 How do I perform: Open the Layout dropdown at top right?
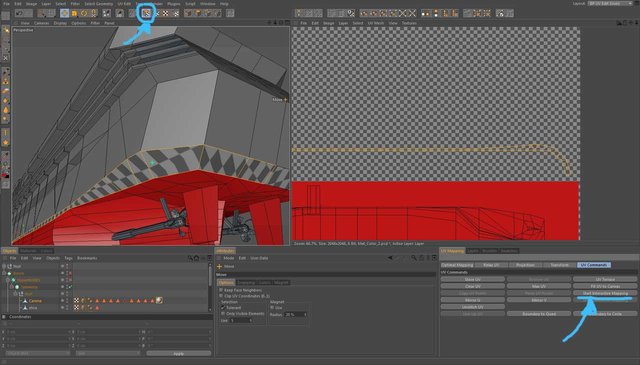click(610, 3)
